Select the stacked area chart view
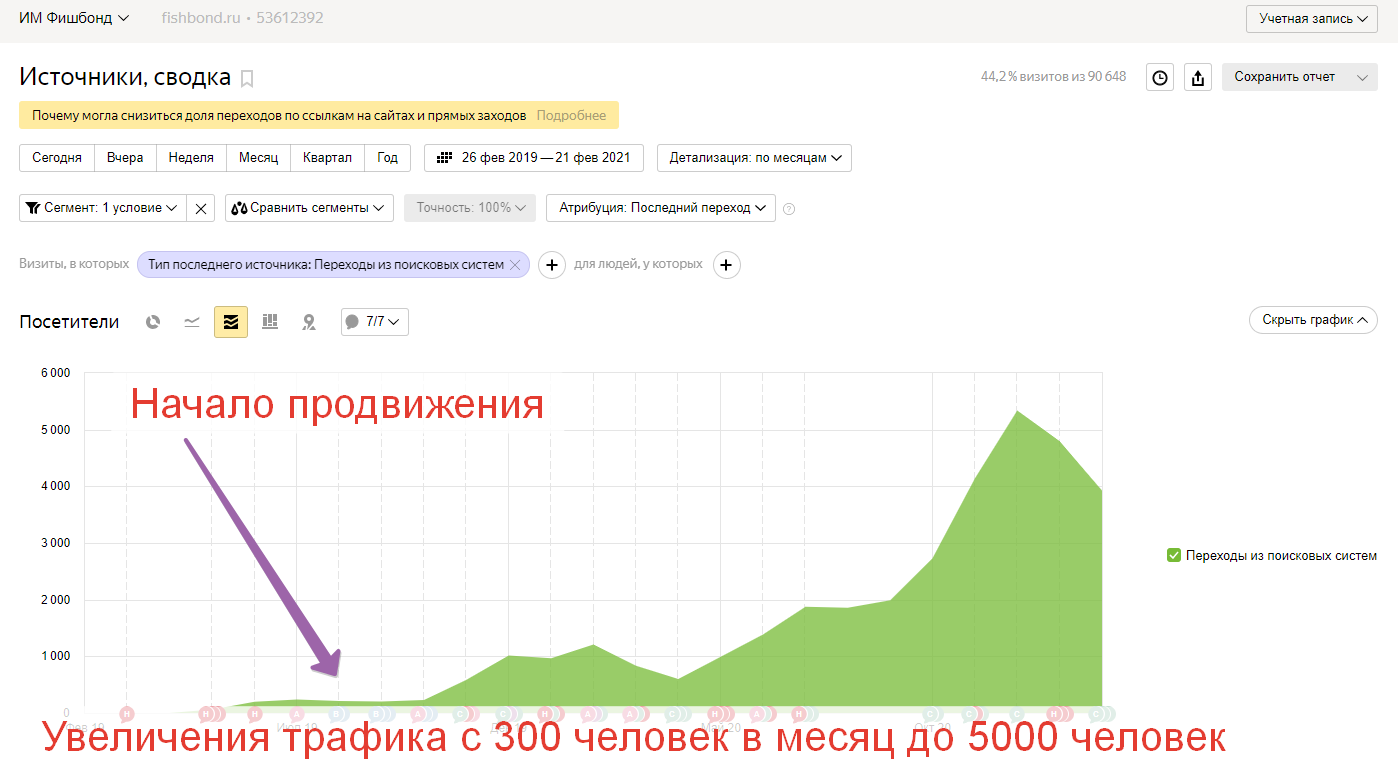 pos(231,322)
